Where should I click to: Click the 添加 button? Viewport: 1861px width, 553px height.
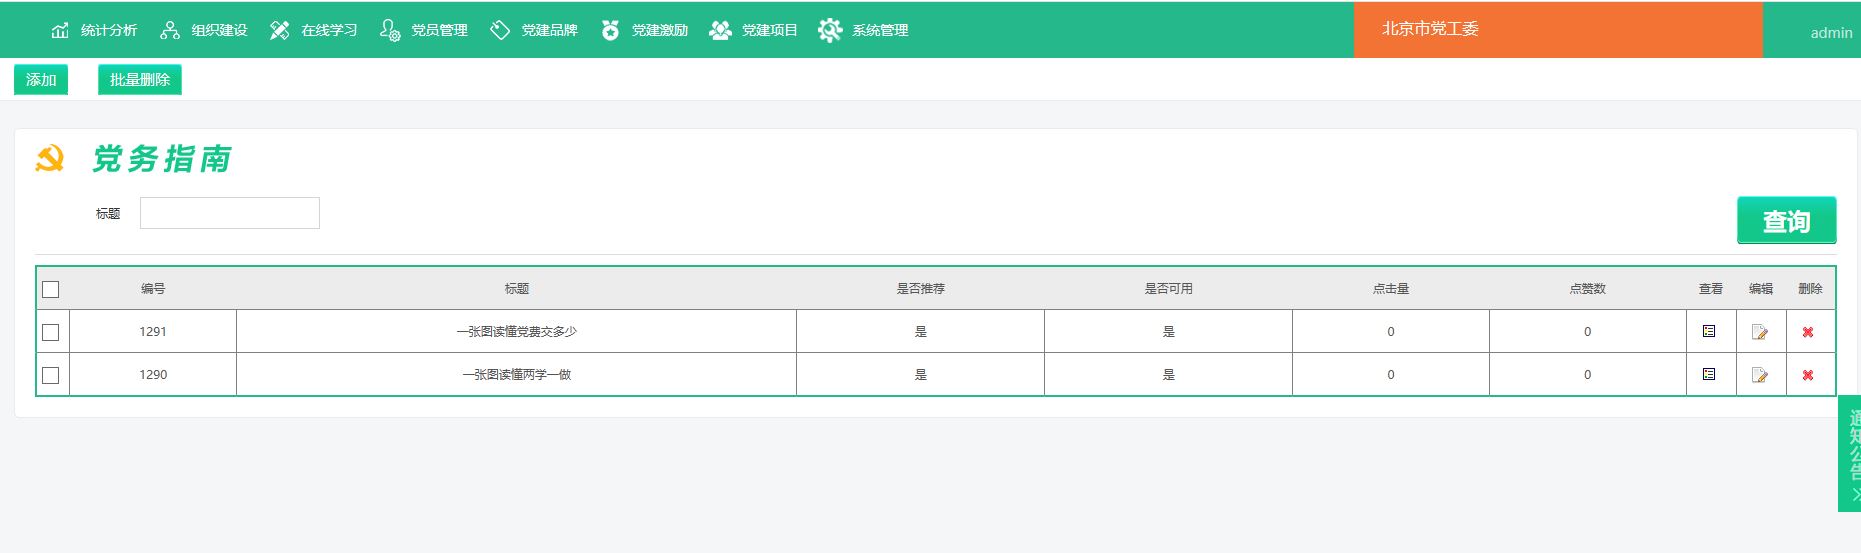[x=41, y=80]
